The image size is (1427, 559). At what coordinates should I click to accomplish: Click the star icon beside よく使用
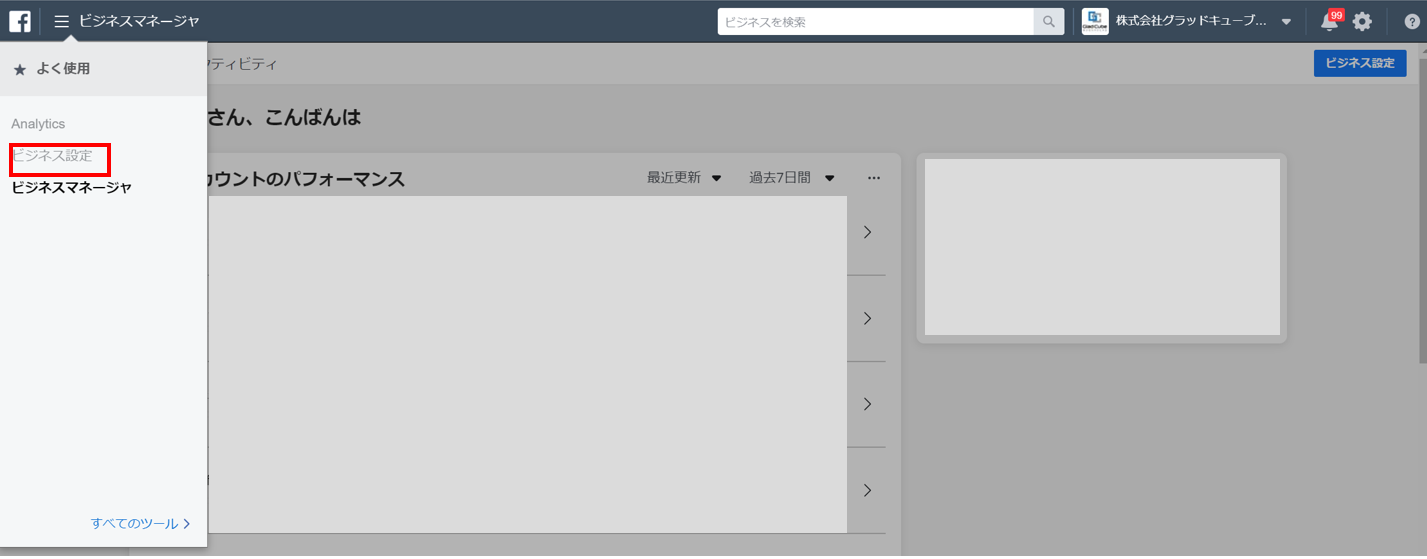pos(19,69)
